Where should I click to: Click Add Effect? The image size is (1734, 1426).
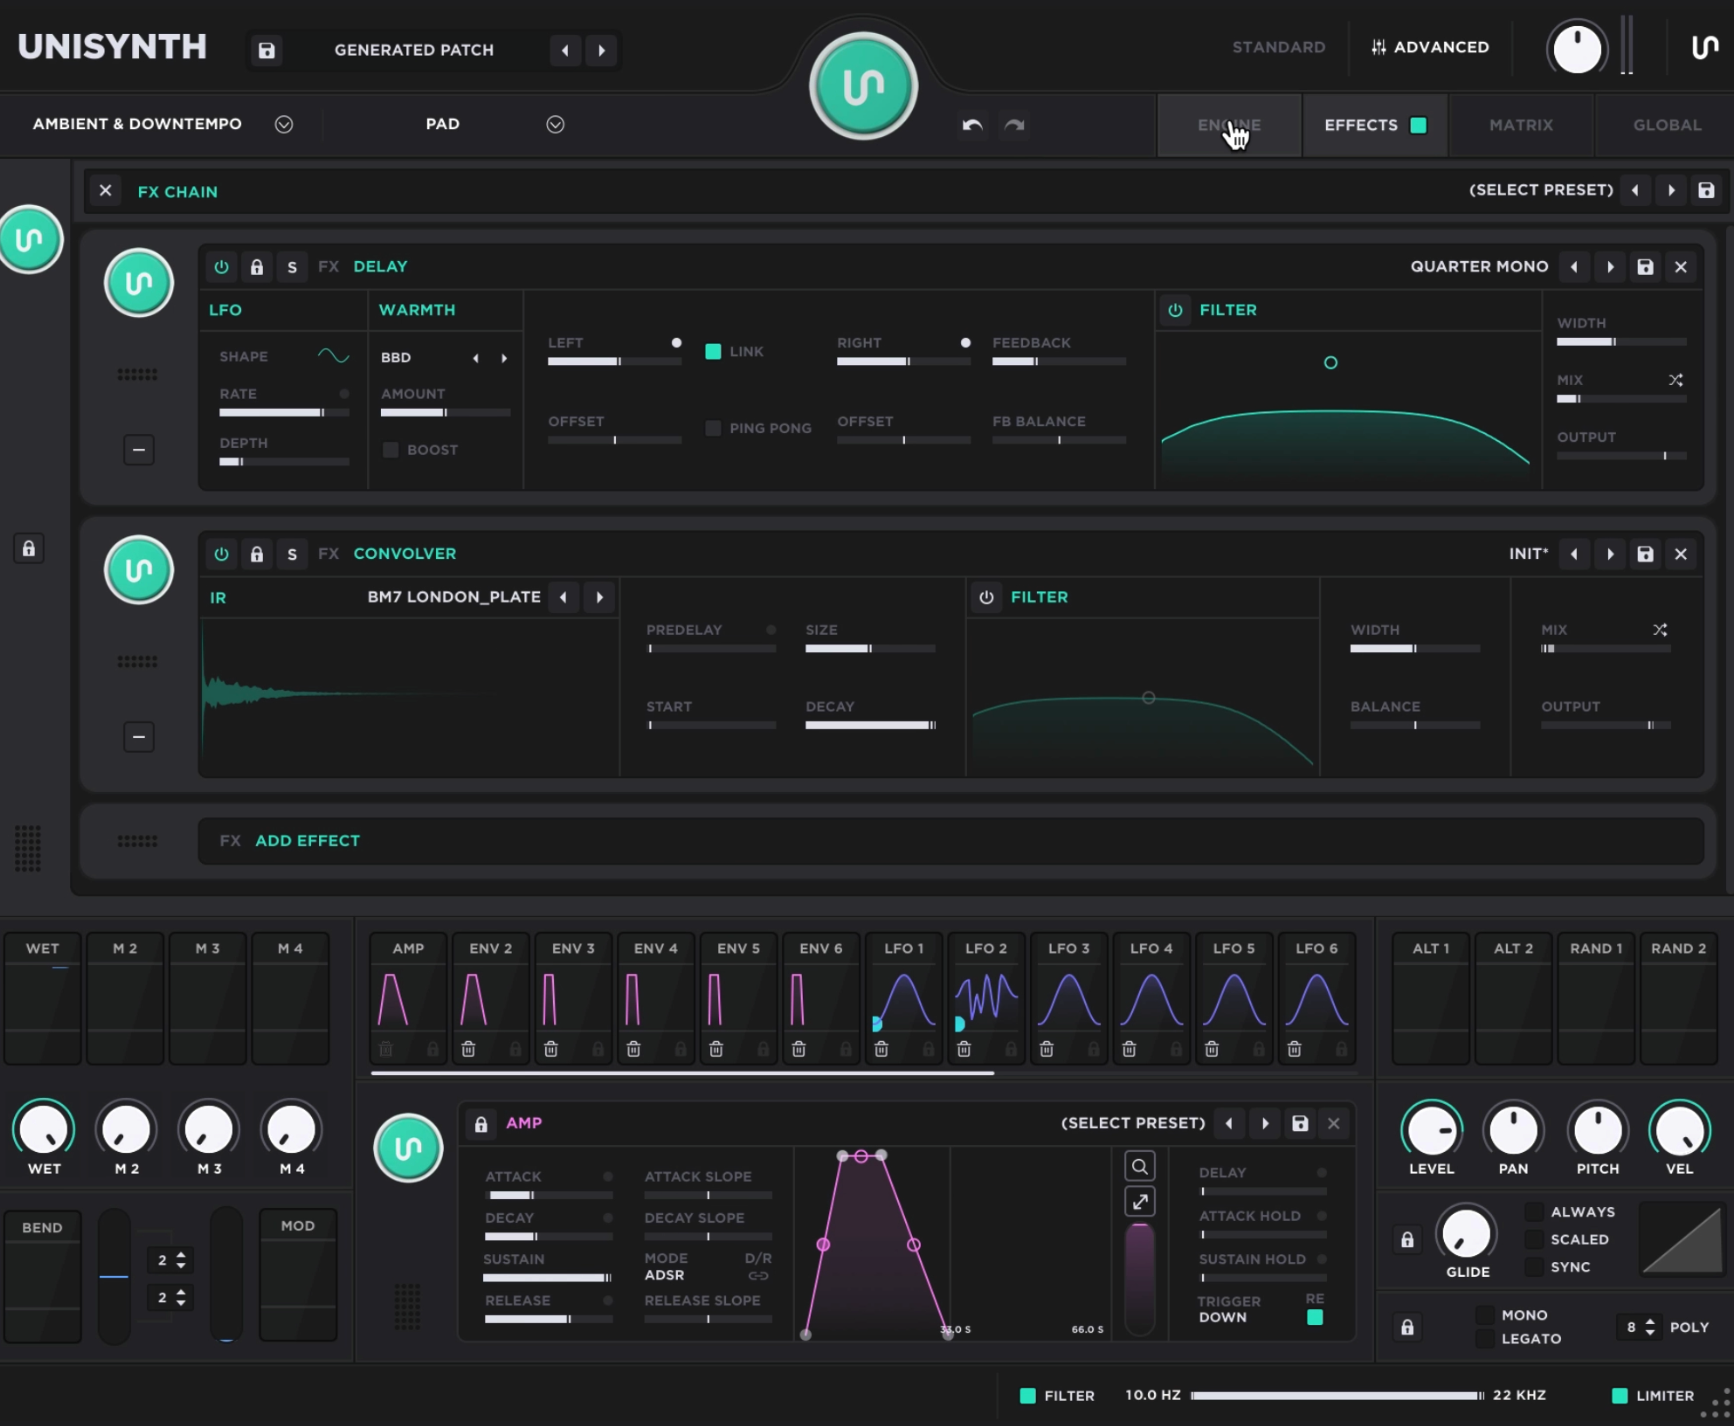click(307, 841)
